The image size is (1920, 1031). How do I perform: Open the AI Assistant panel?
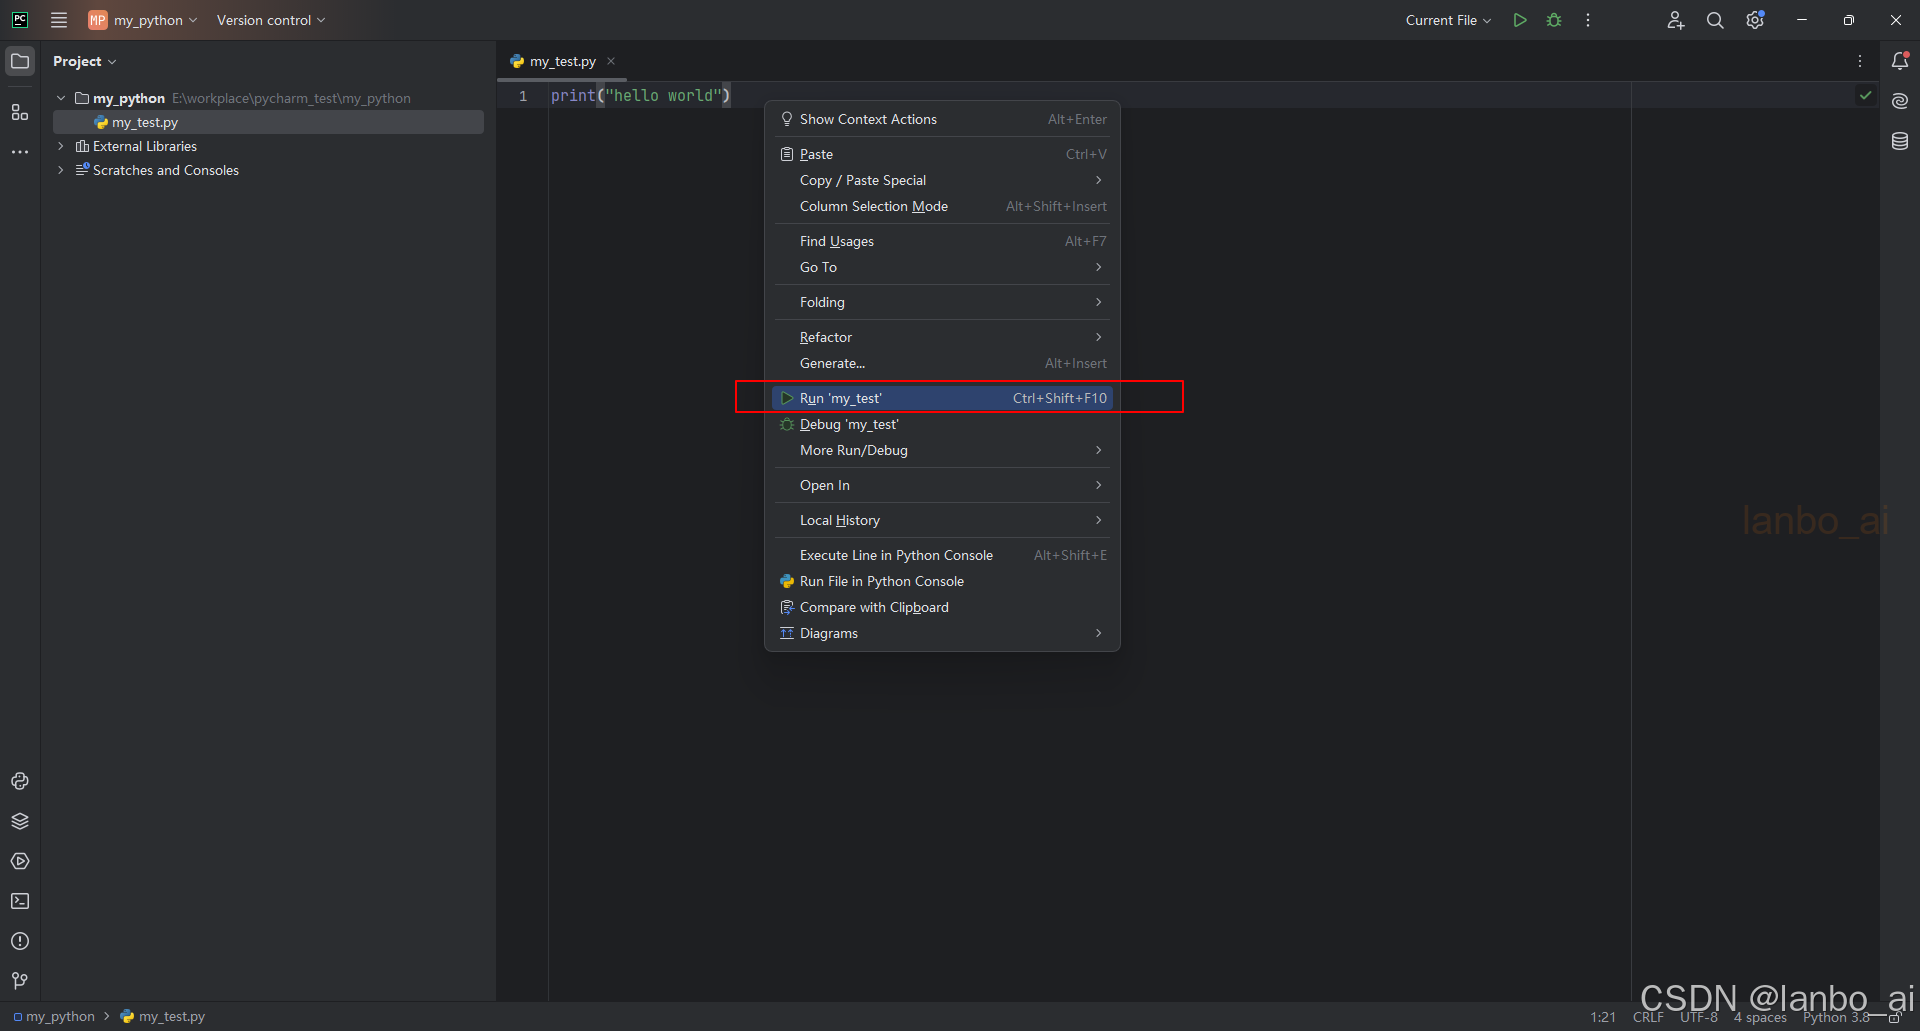pos(1900,100)
